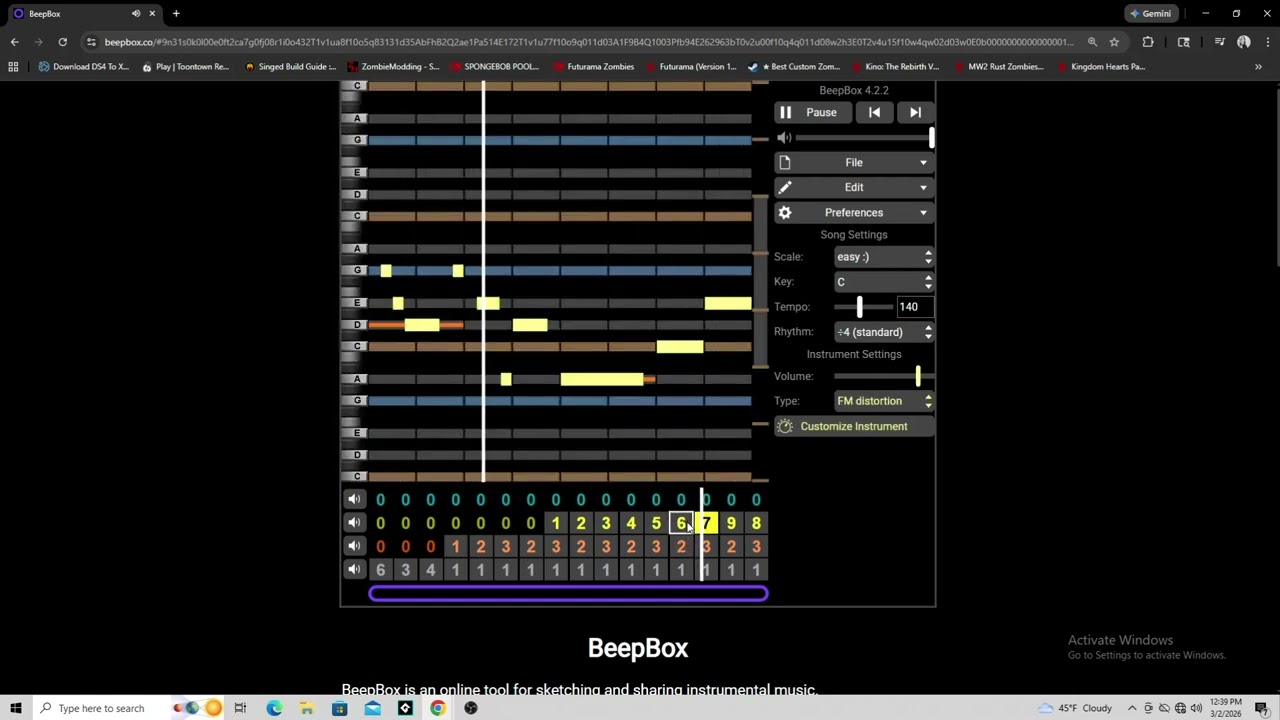Click the master volume speaker icon

coord(785,138)
